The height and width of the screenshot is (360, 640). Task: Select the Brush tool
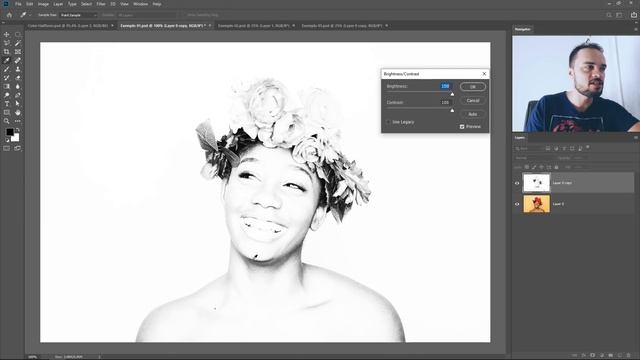point(7,69)
